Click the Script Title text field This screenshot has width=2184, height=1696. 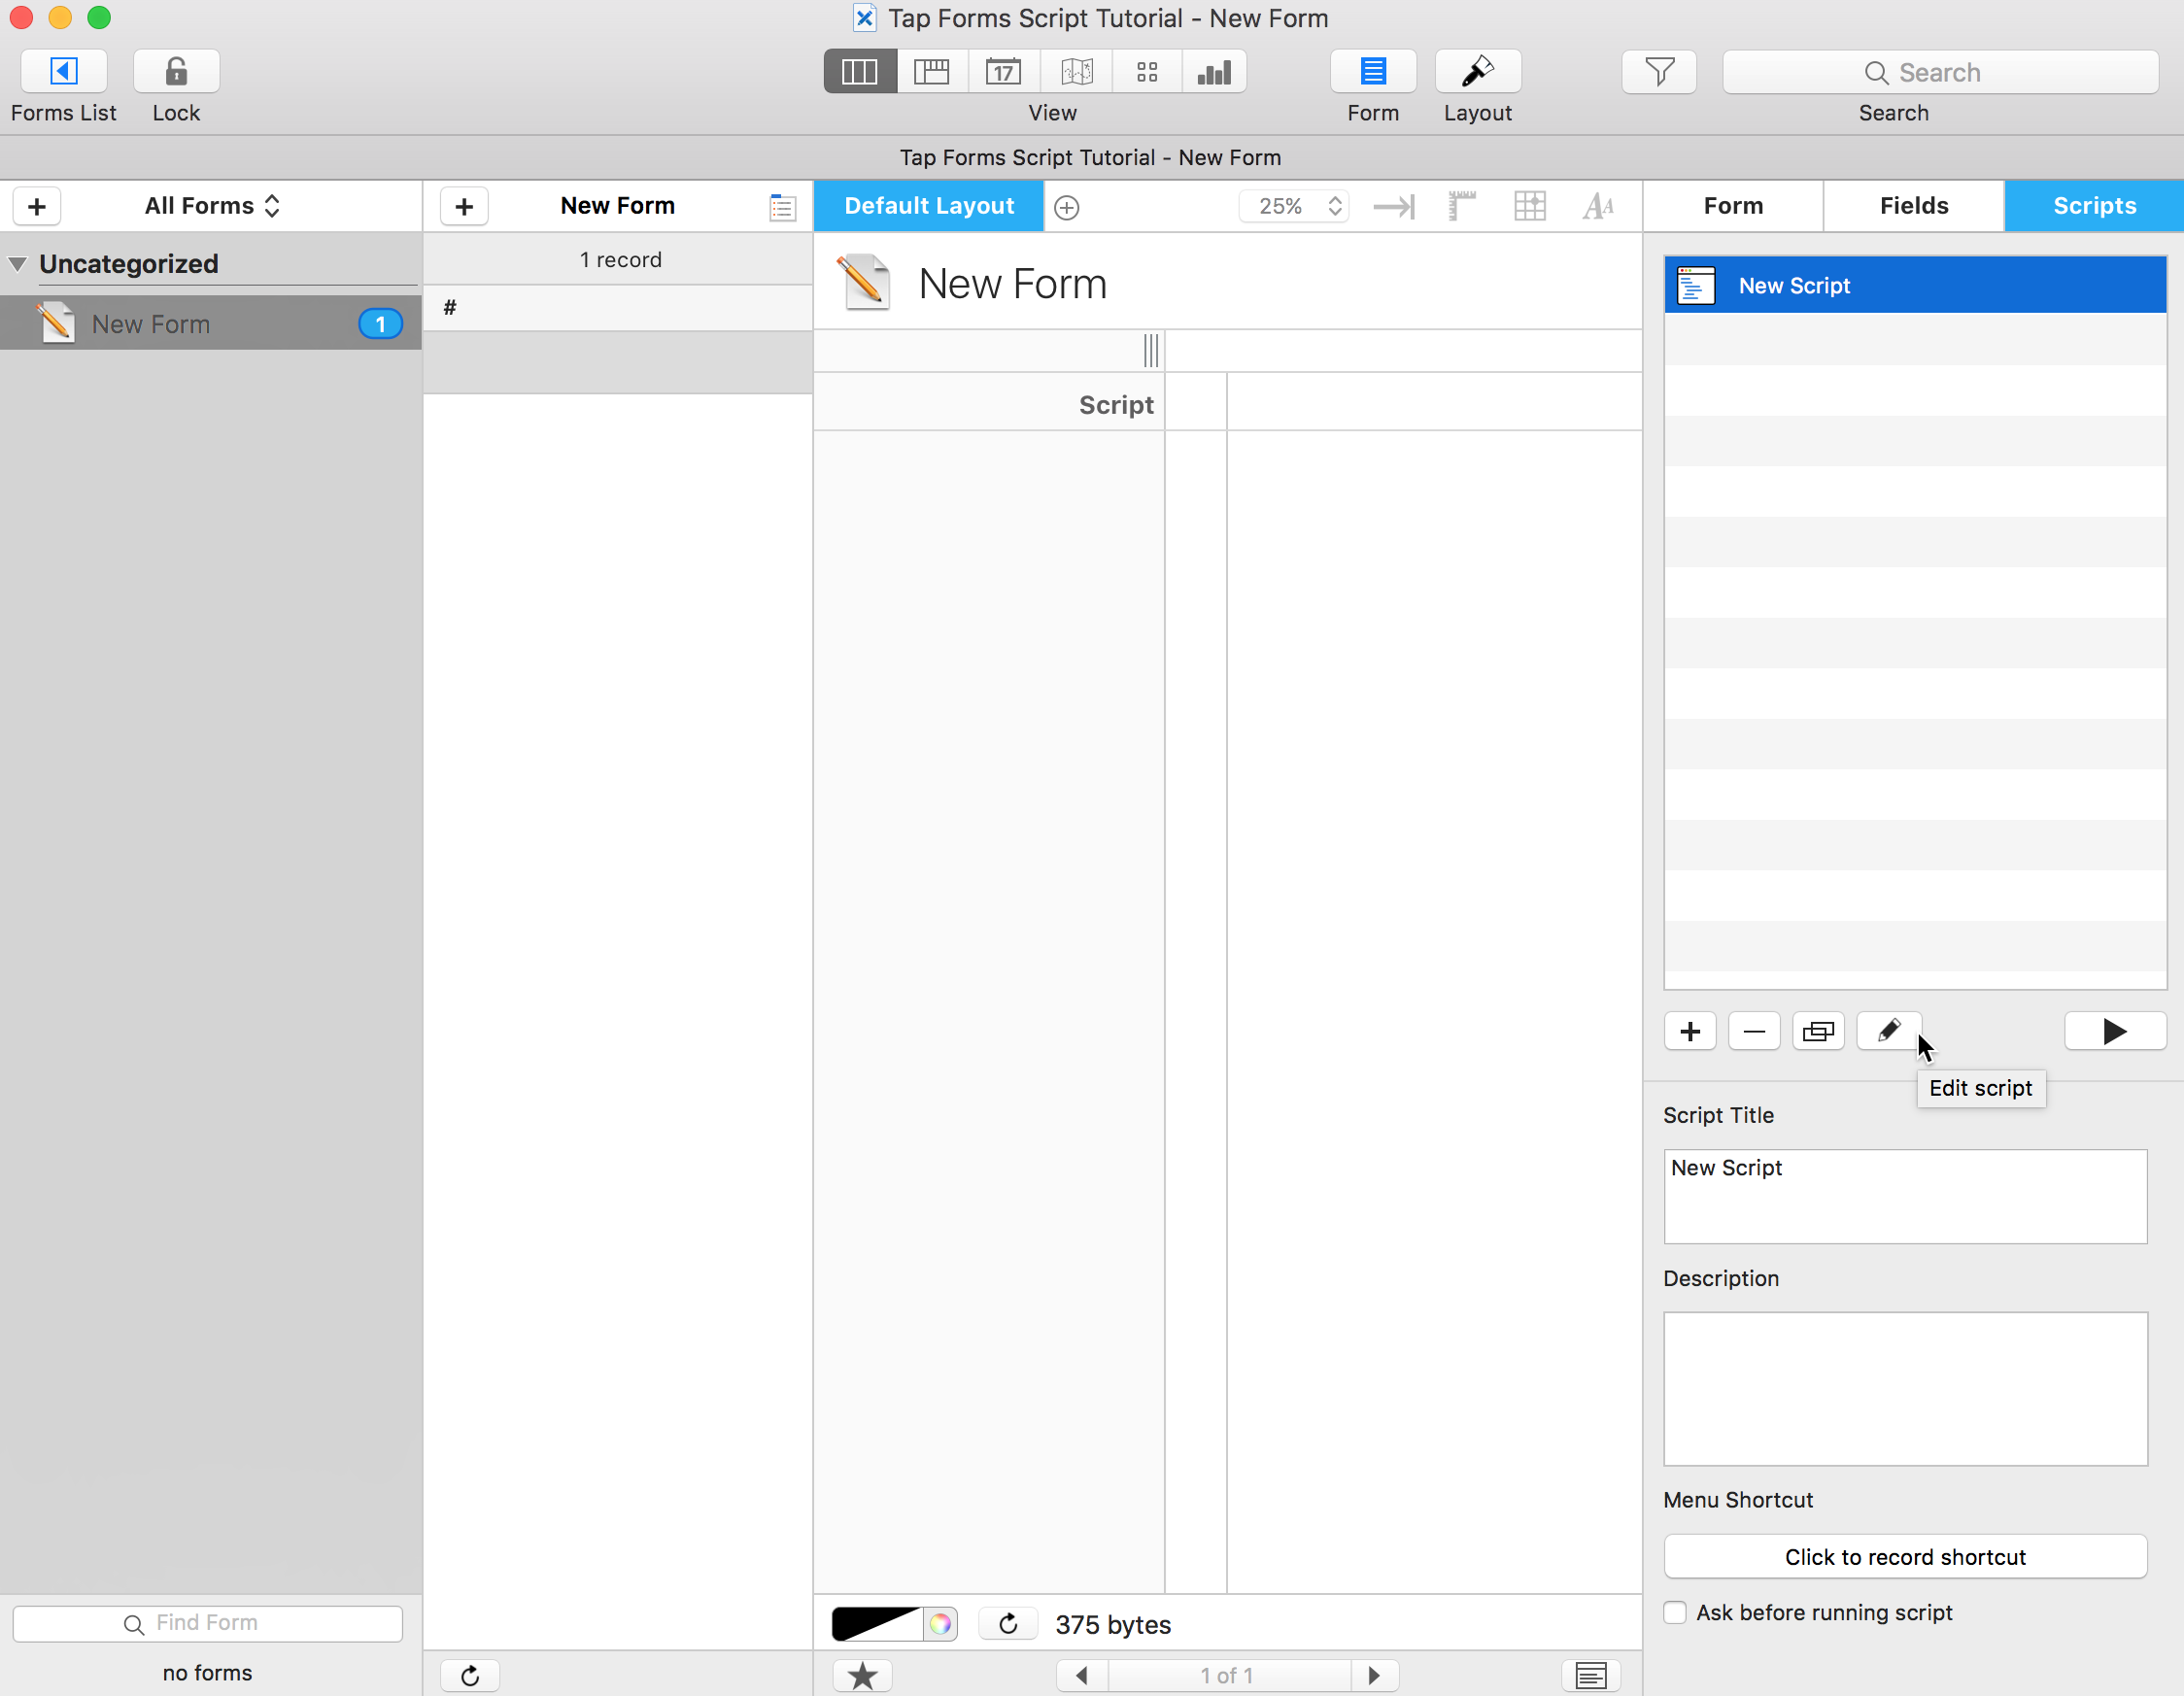[x=1904, y=1196]
